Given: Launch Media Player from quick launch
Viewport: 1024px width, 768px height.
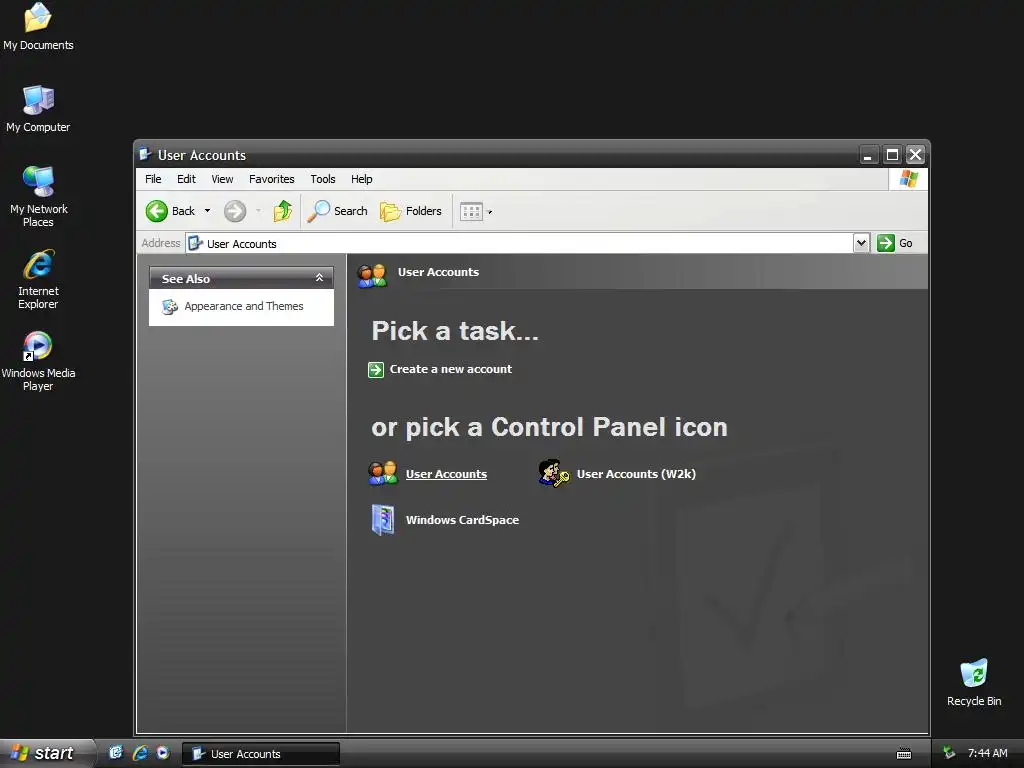Looking at the screenshot, I should tap(163, 753).
